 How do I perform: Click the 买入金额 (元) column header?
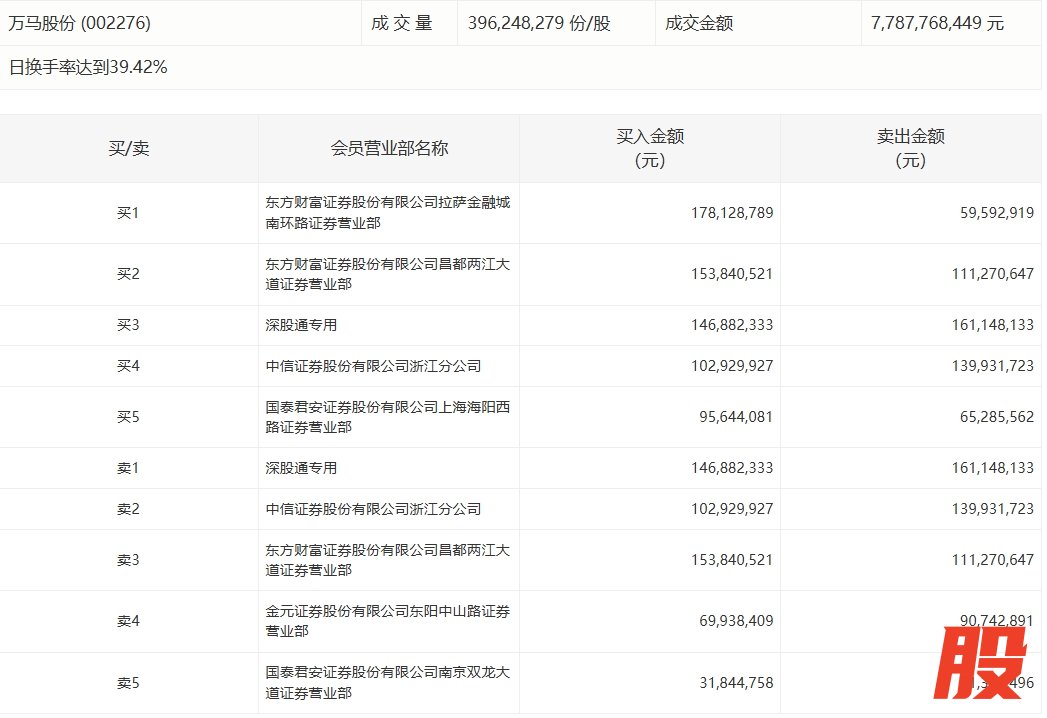(x=650, y=148)
